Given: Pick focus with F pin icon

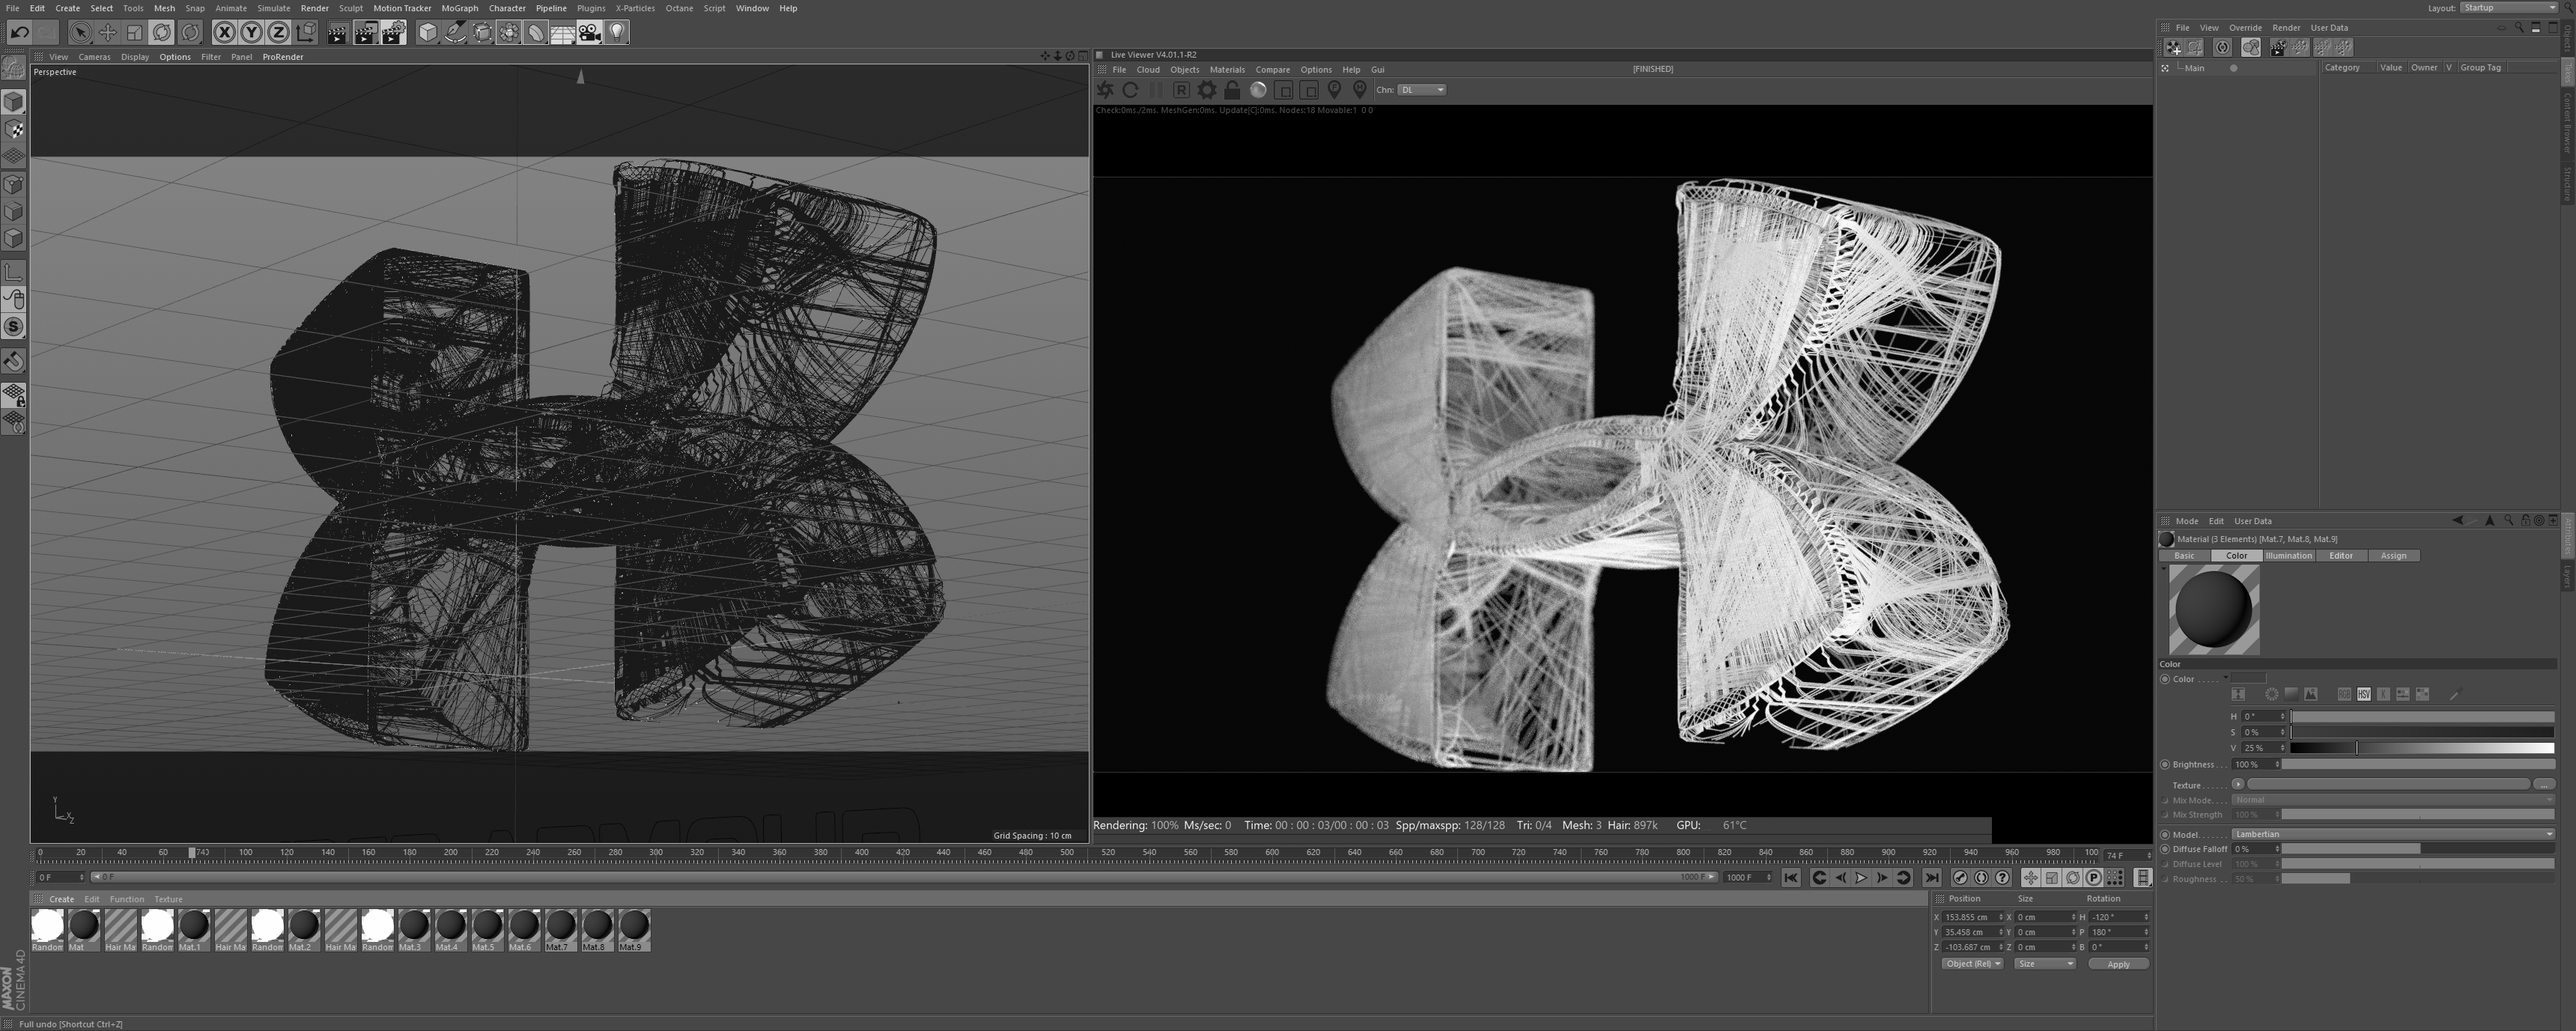Looking at the screenshot, I should pos(1334,90).
